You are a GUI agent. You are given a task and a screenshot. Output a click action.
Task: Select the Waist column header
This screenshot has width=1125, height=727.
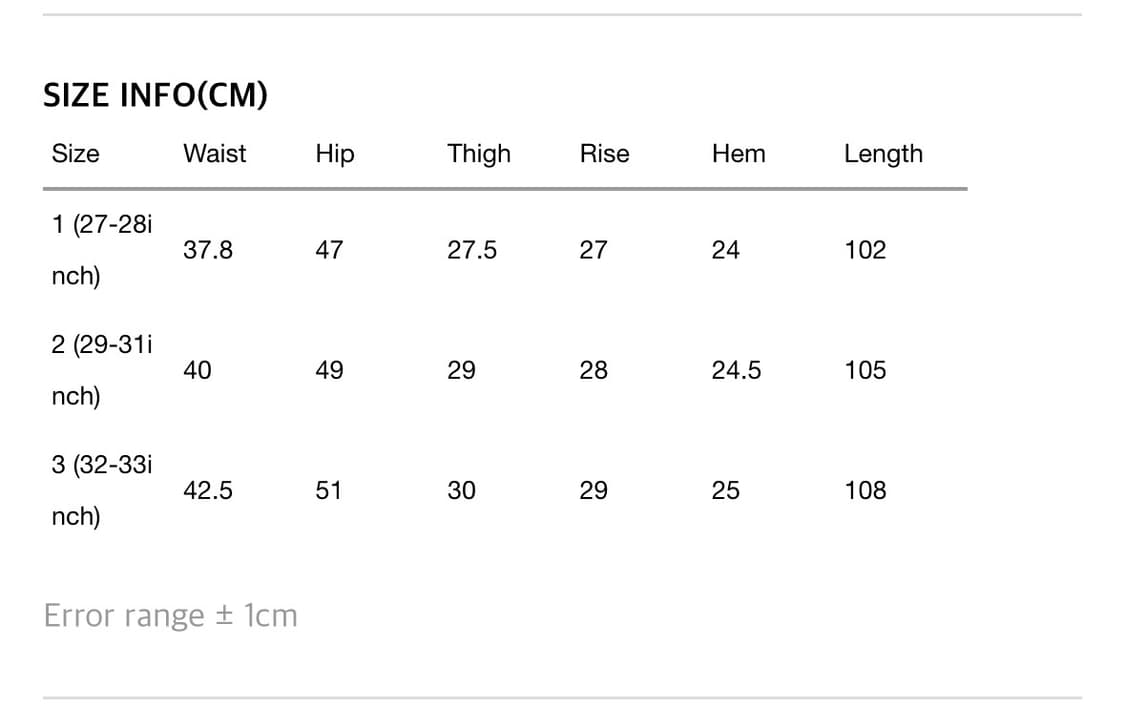(x=215, y=154)
